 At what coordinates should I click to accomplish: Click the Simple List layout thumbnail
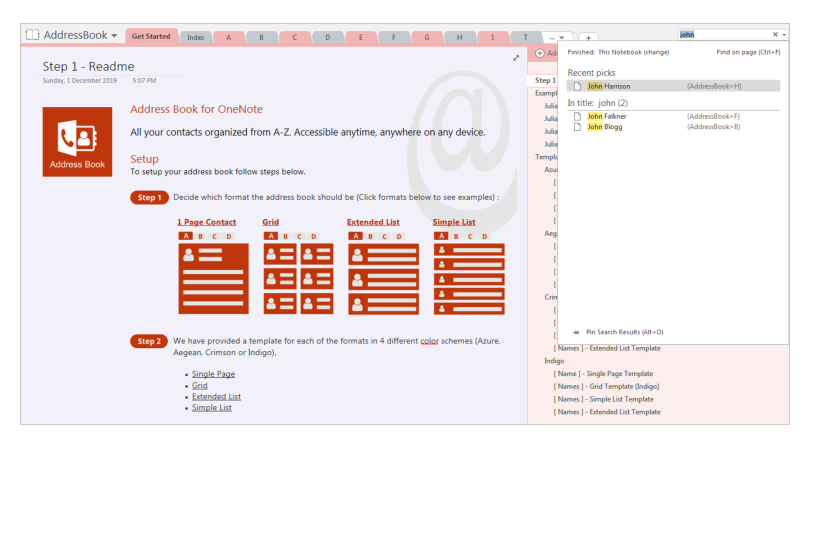[x=469, y=273]
